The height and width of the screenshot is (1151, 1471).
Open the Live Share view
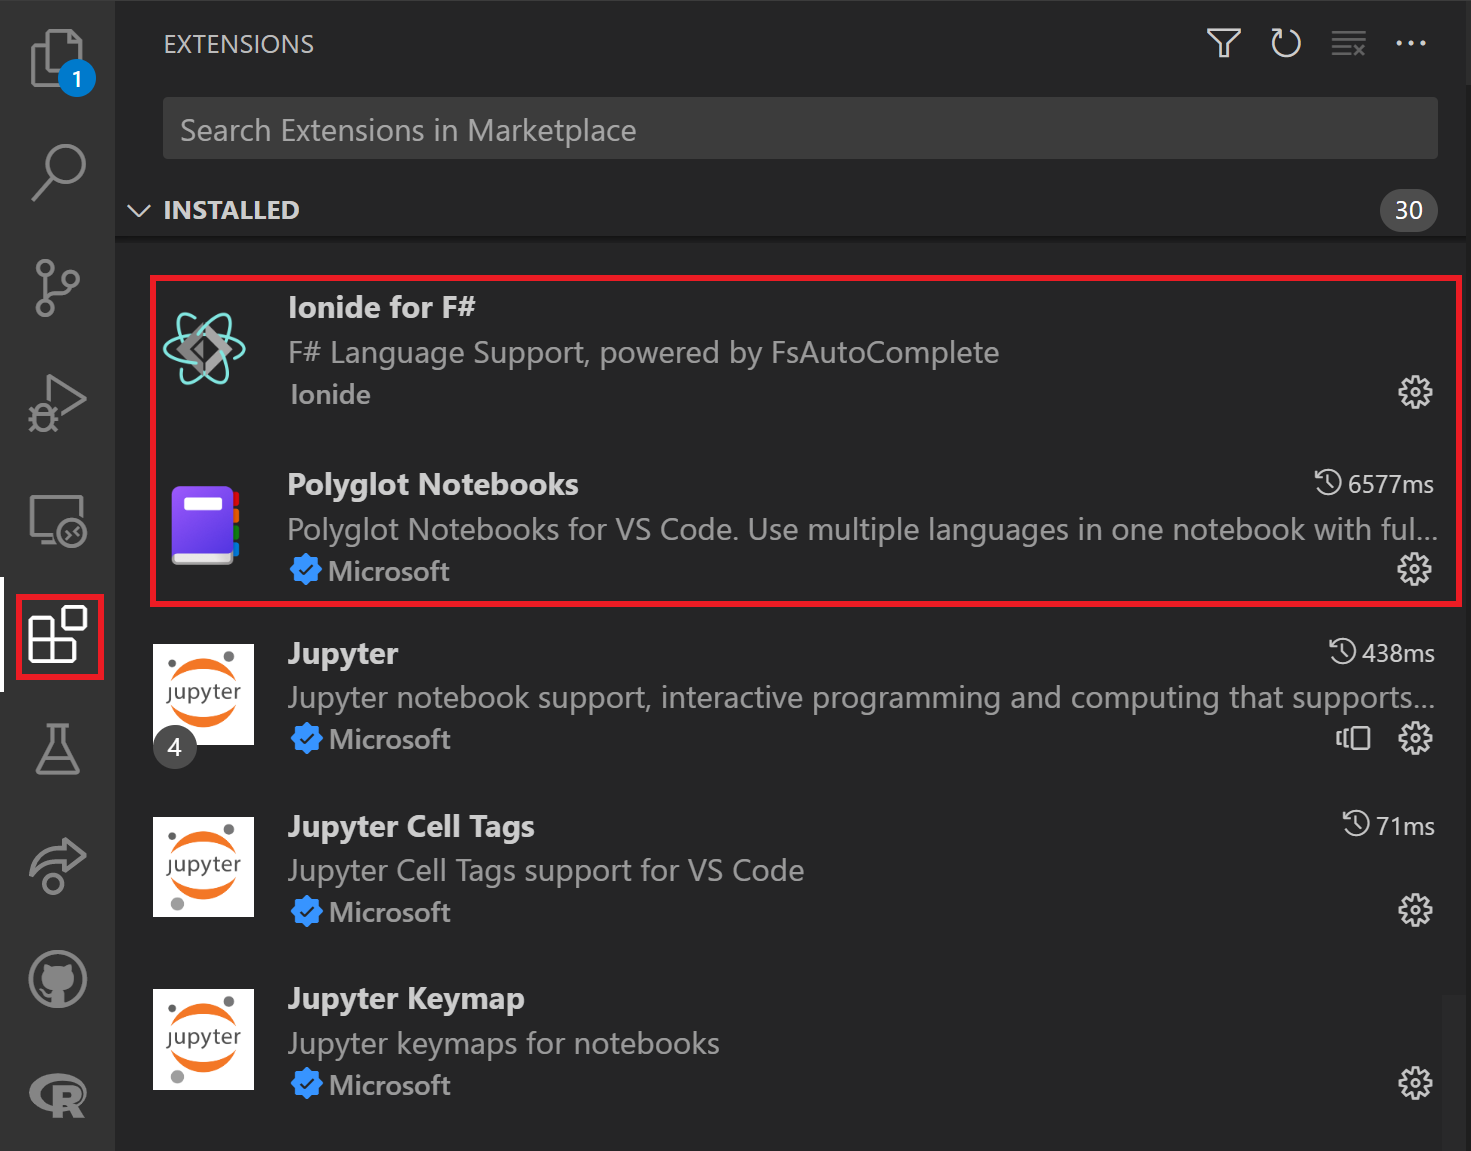click(58, 865)
